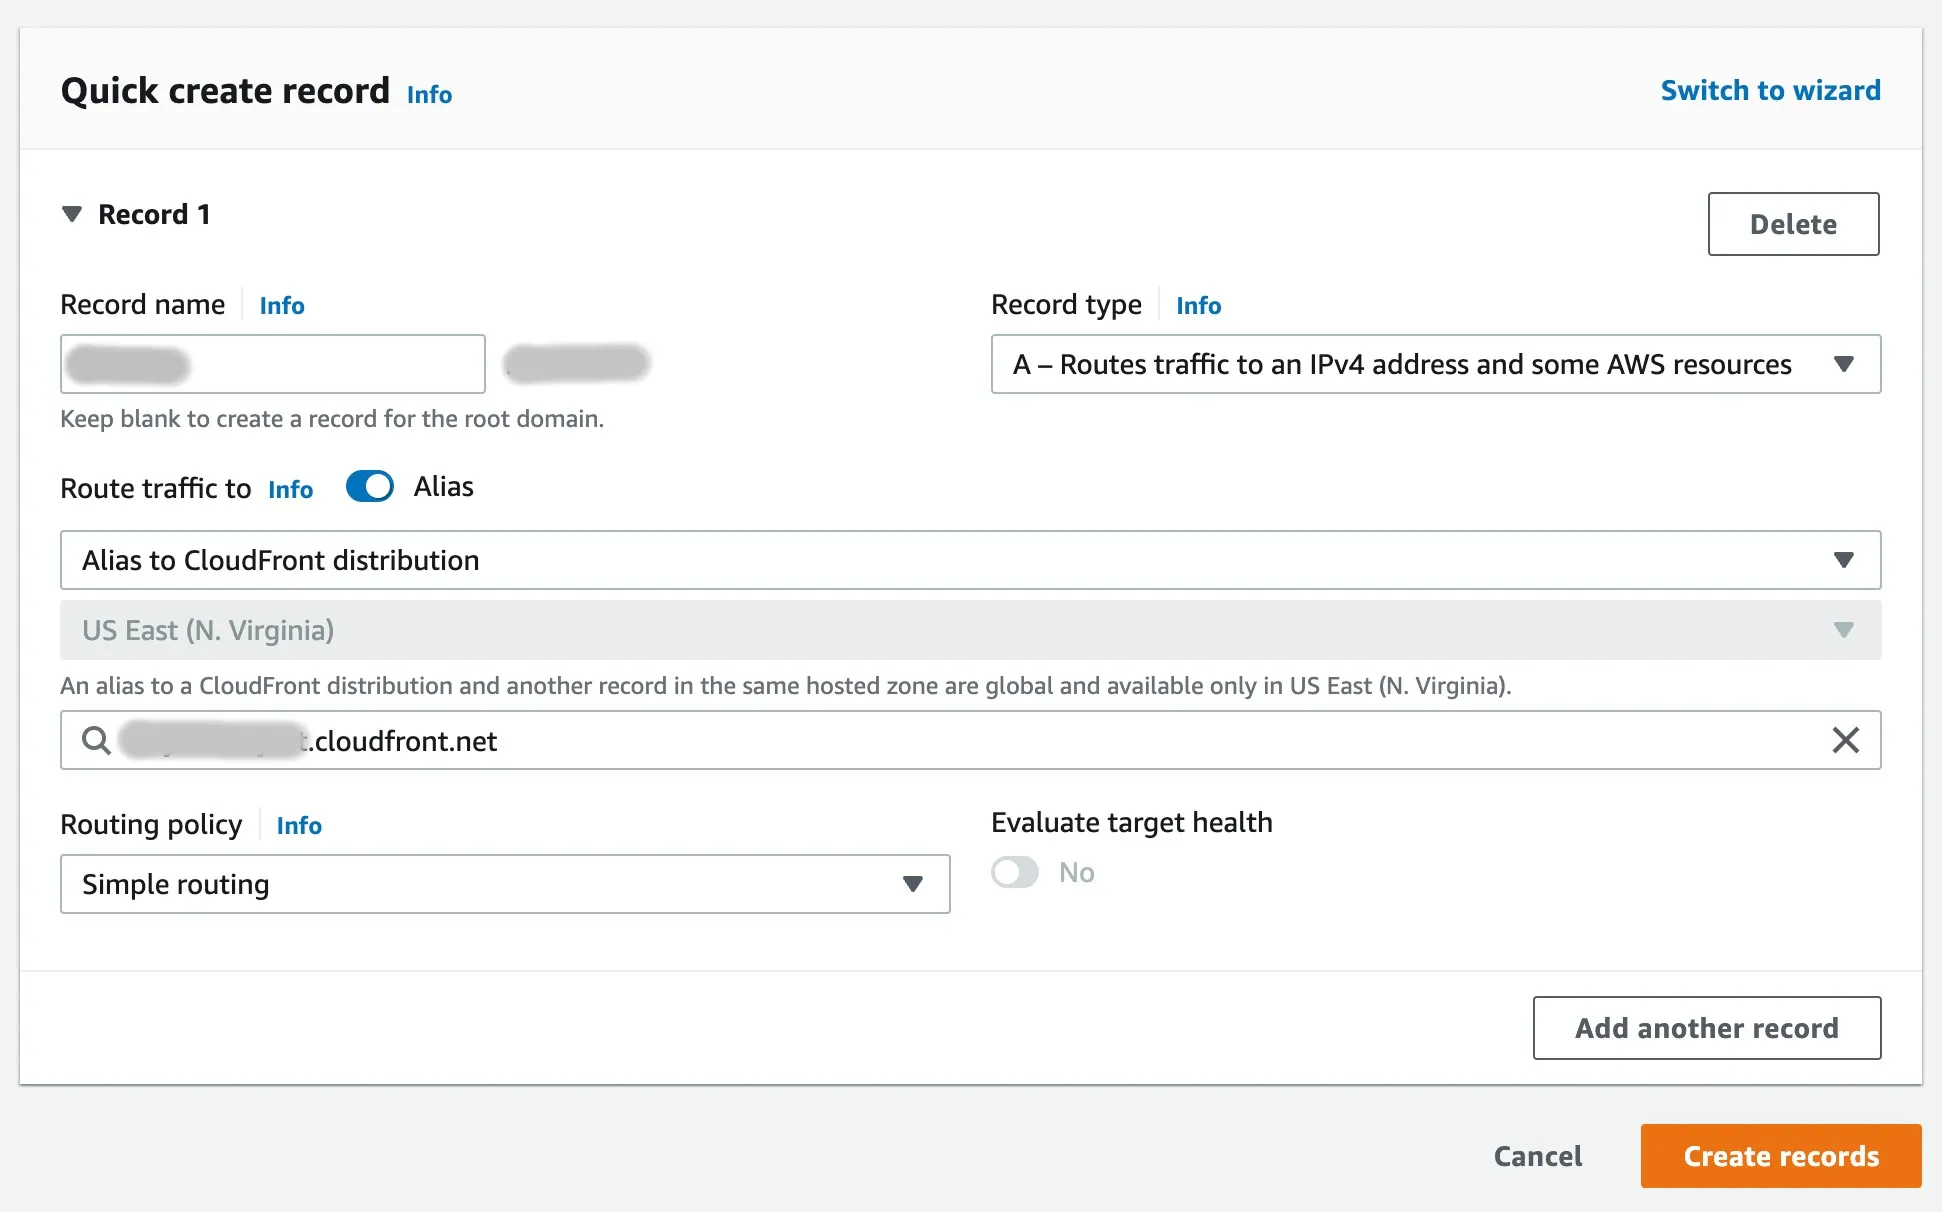Image resolution: width=1942 pixels, height=1212 pixels.
Task: Click the search magnifier icon in CloudFront field
Action: (96, 741)
